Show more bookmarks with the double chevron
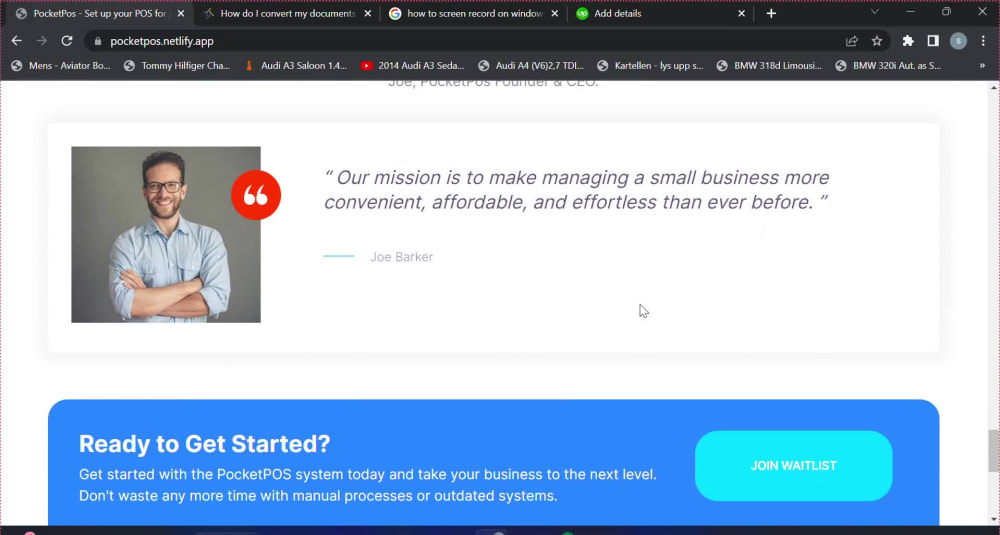 pos(982,65)
